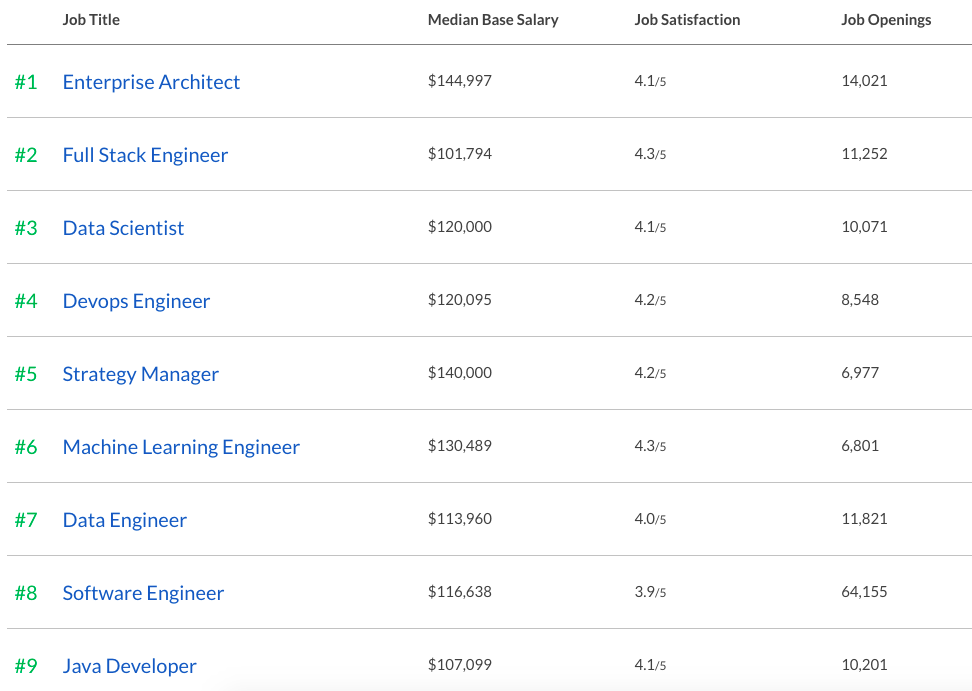Screen dimensions: 972x691
Task: Open the Devops Engineer job page
Action: [x=136, y=301]
